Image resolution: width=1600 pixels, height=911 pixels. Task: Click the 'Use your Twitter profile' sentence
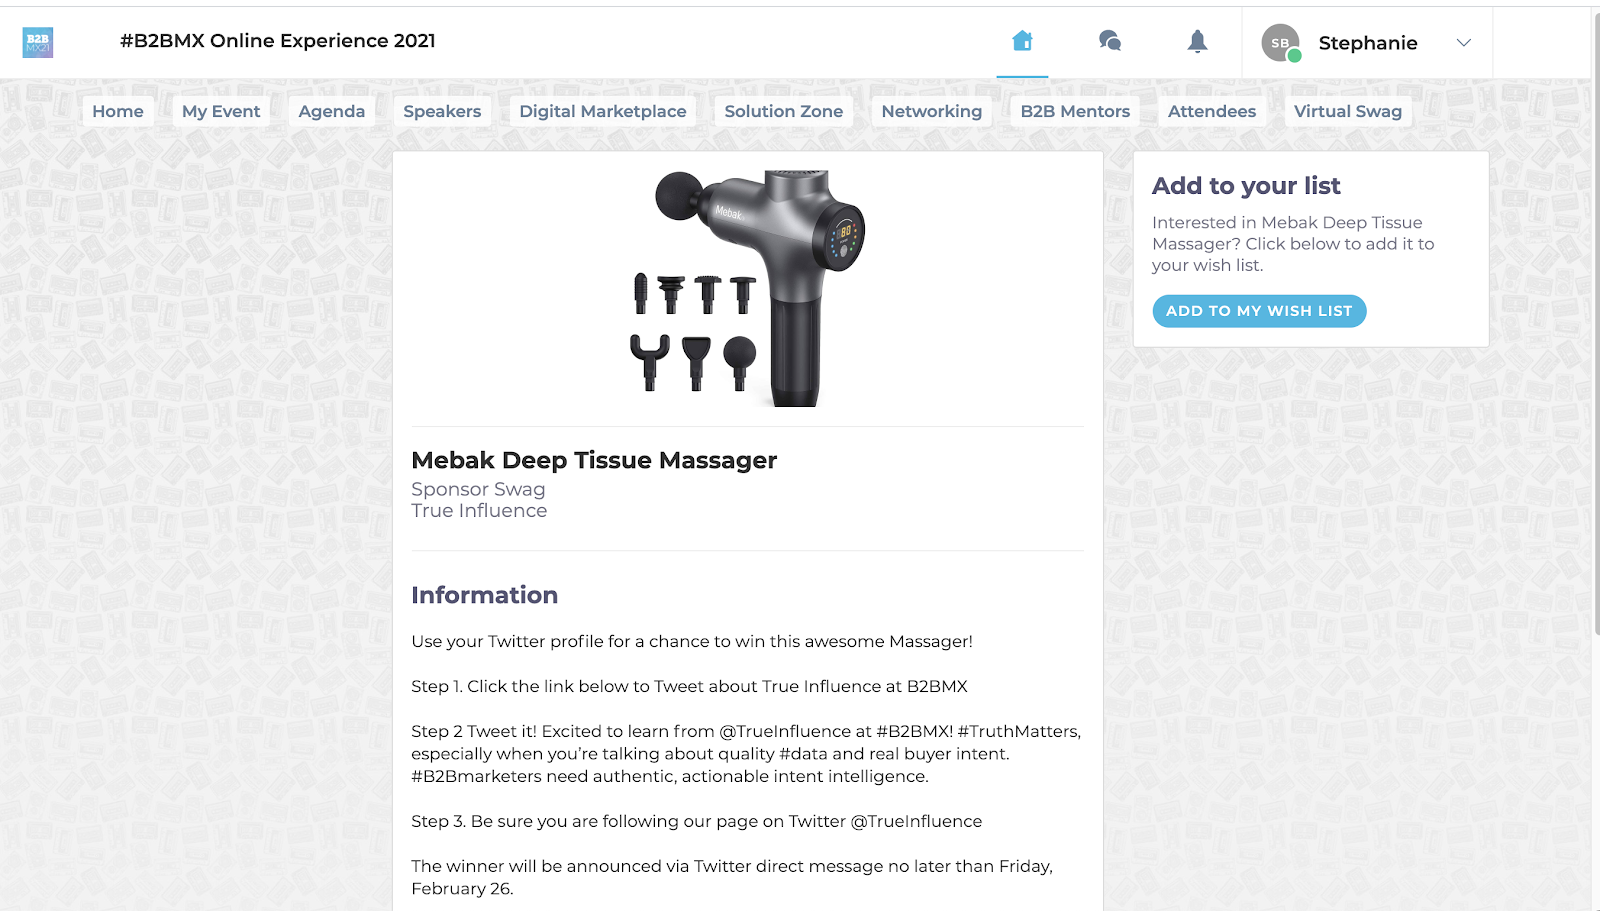point(692,641)
